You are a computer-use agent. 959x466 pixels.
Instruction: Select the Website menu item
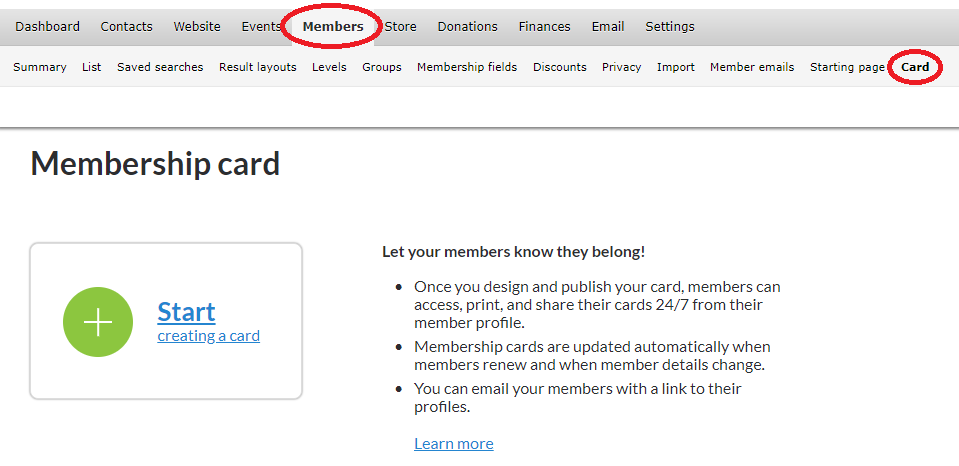coord(197,27)
